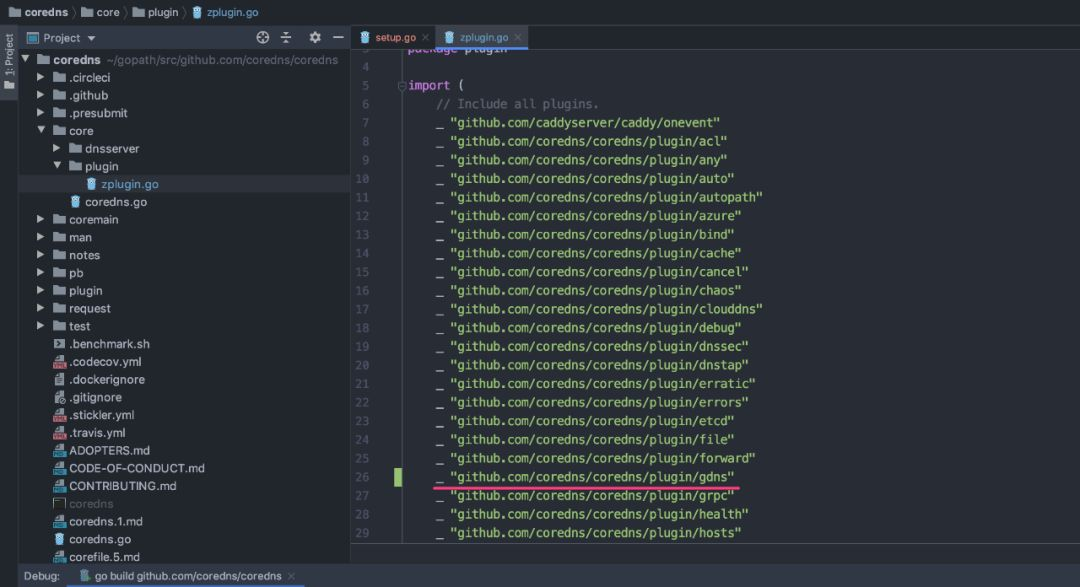Viewport: 1080px width, 587px height.
Task: Click the plugin breadcrumb in navigation bar
Action: pos(162,12)
